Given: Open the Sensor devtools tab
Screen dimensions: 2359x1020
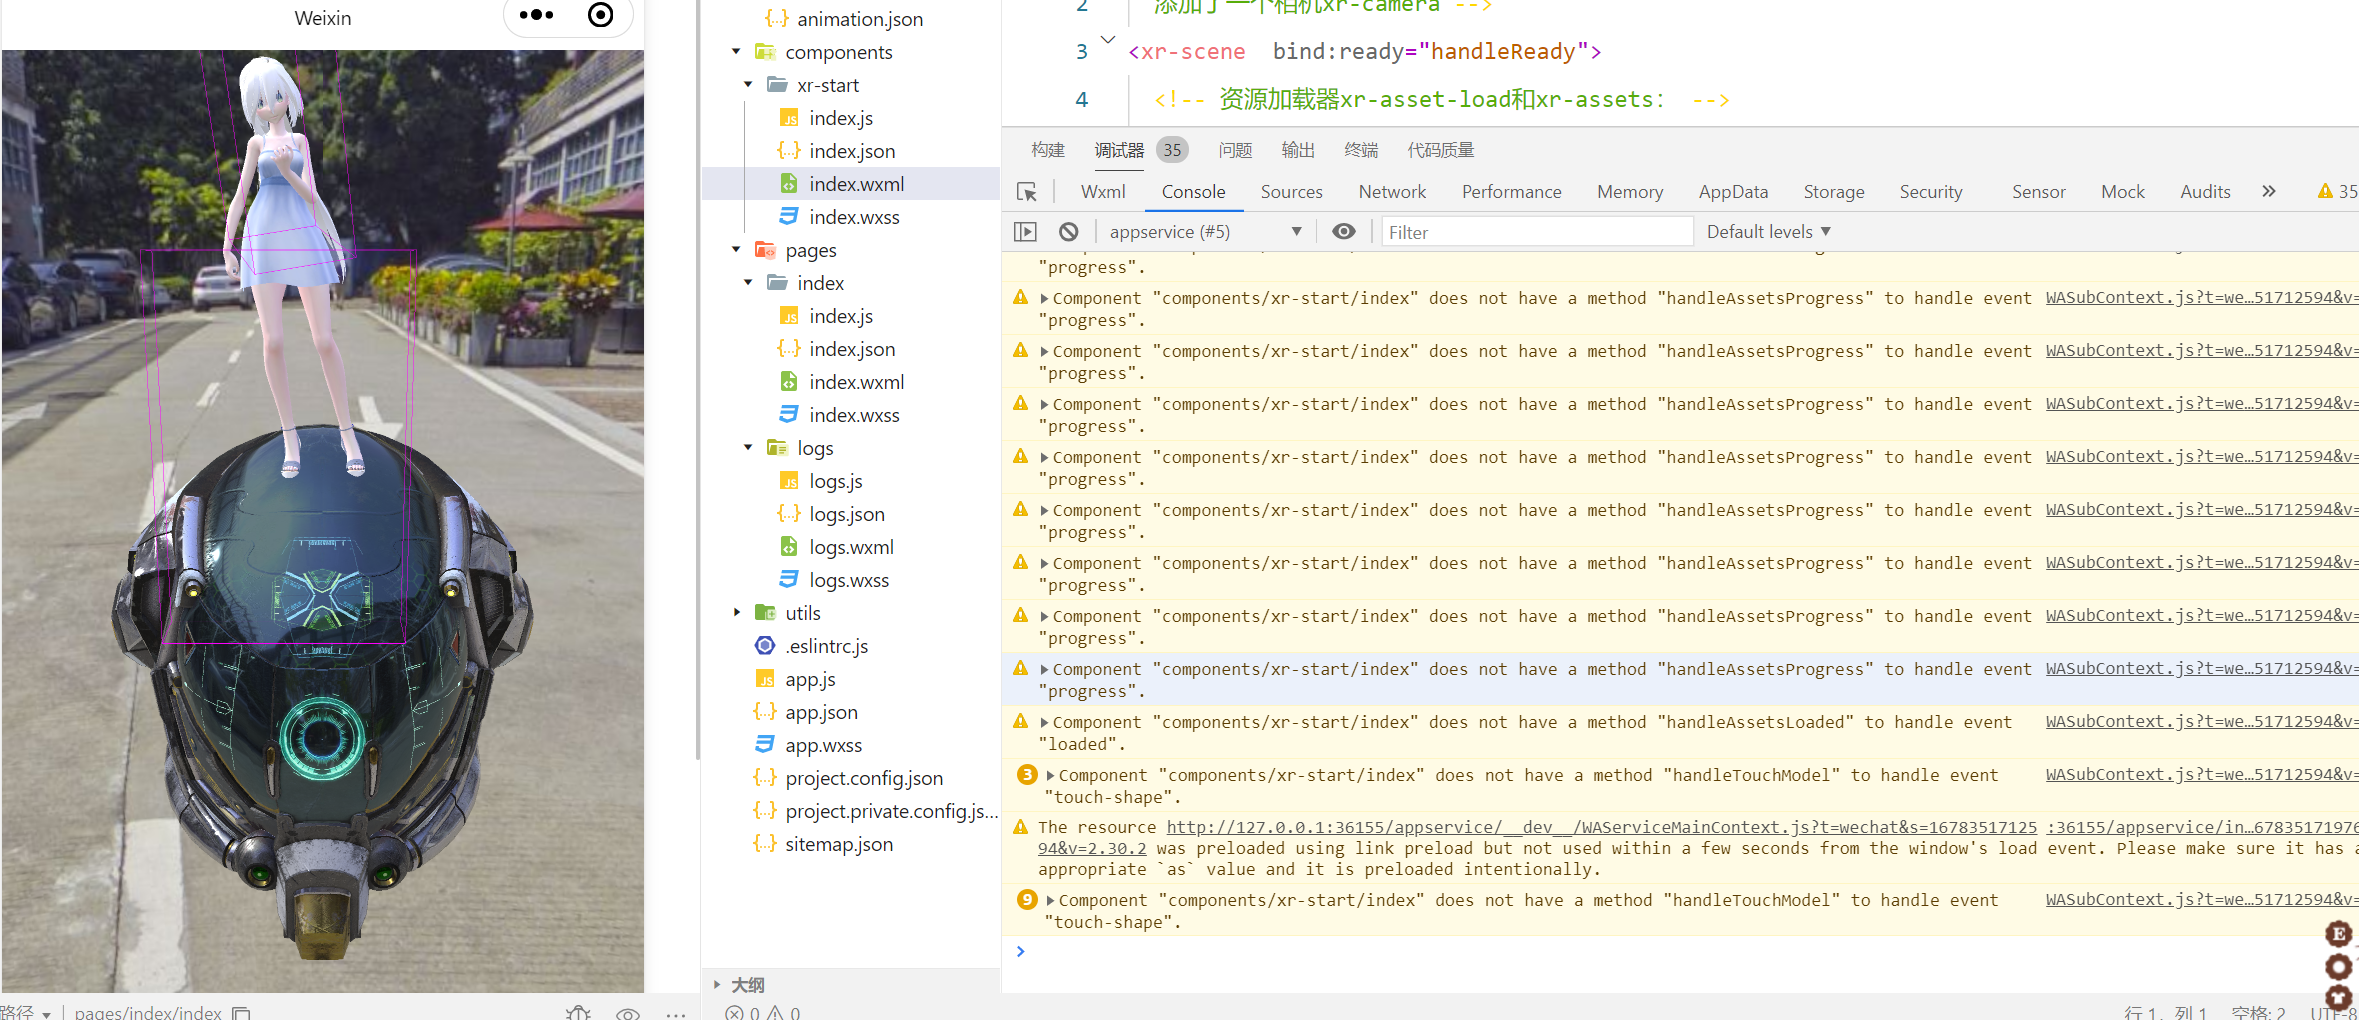Looking at the screenshot, I should (2039, 192).
